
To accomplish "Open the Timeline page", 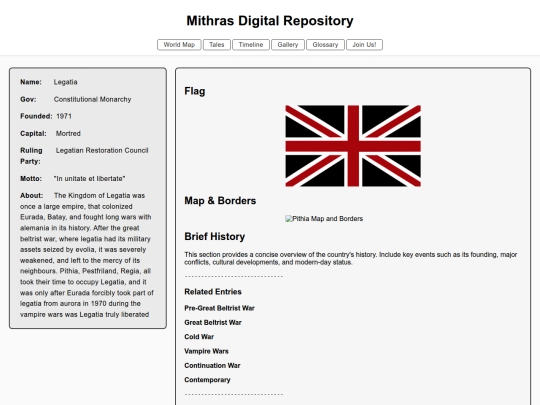I will [251, 45].
